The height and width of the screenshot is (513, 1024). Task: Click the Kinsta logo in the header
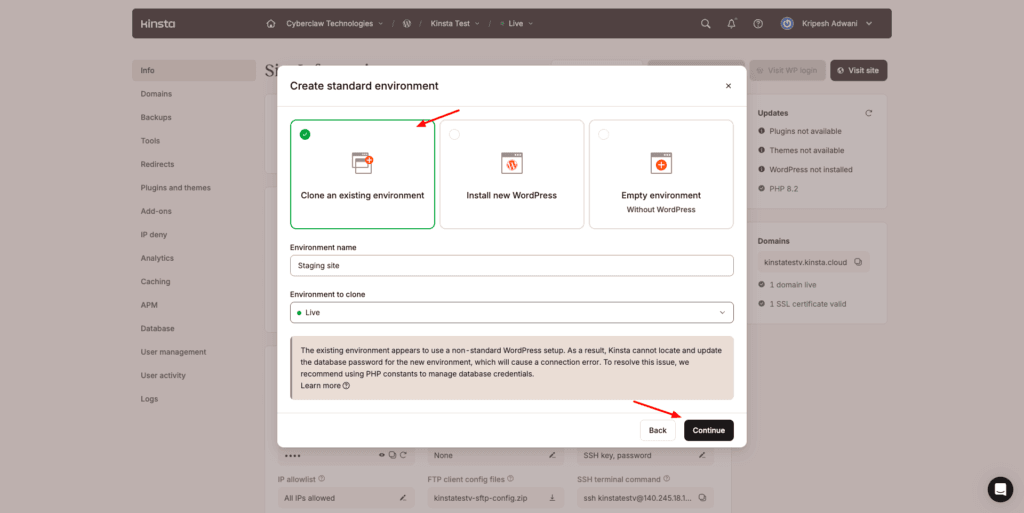[158, 23]
